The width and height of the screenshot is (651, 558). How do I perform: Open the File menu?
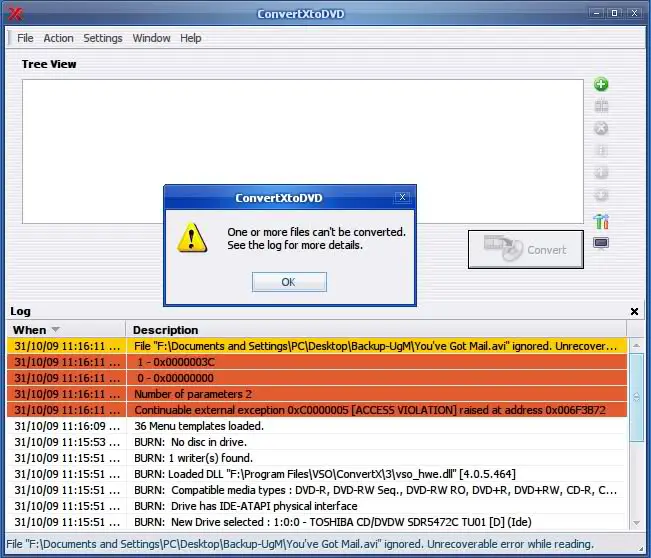pos(25,38)
